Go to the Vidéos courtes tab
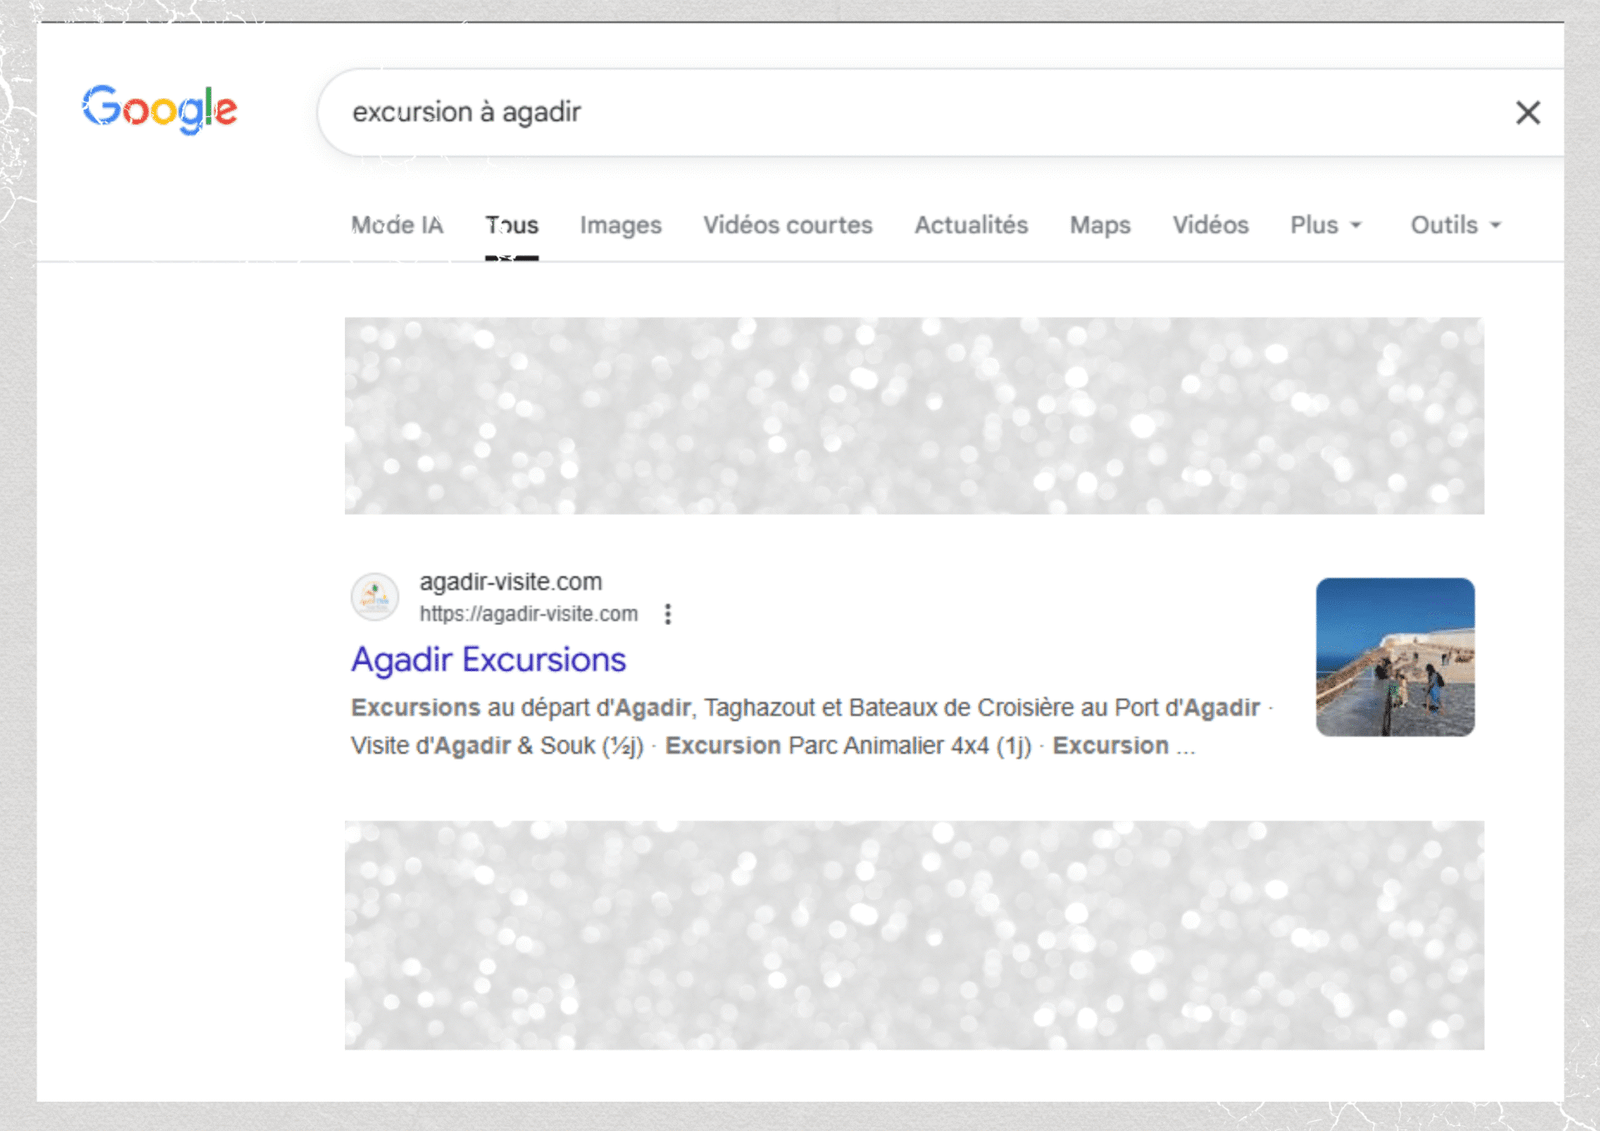Screen dimensions: 1600x1131 click(787, 225)
